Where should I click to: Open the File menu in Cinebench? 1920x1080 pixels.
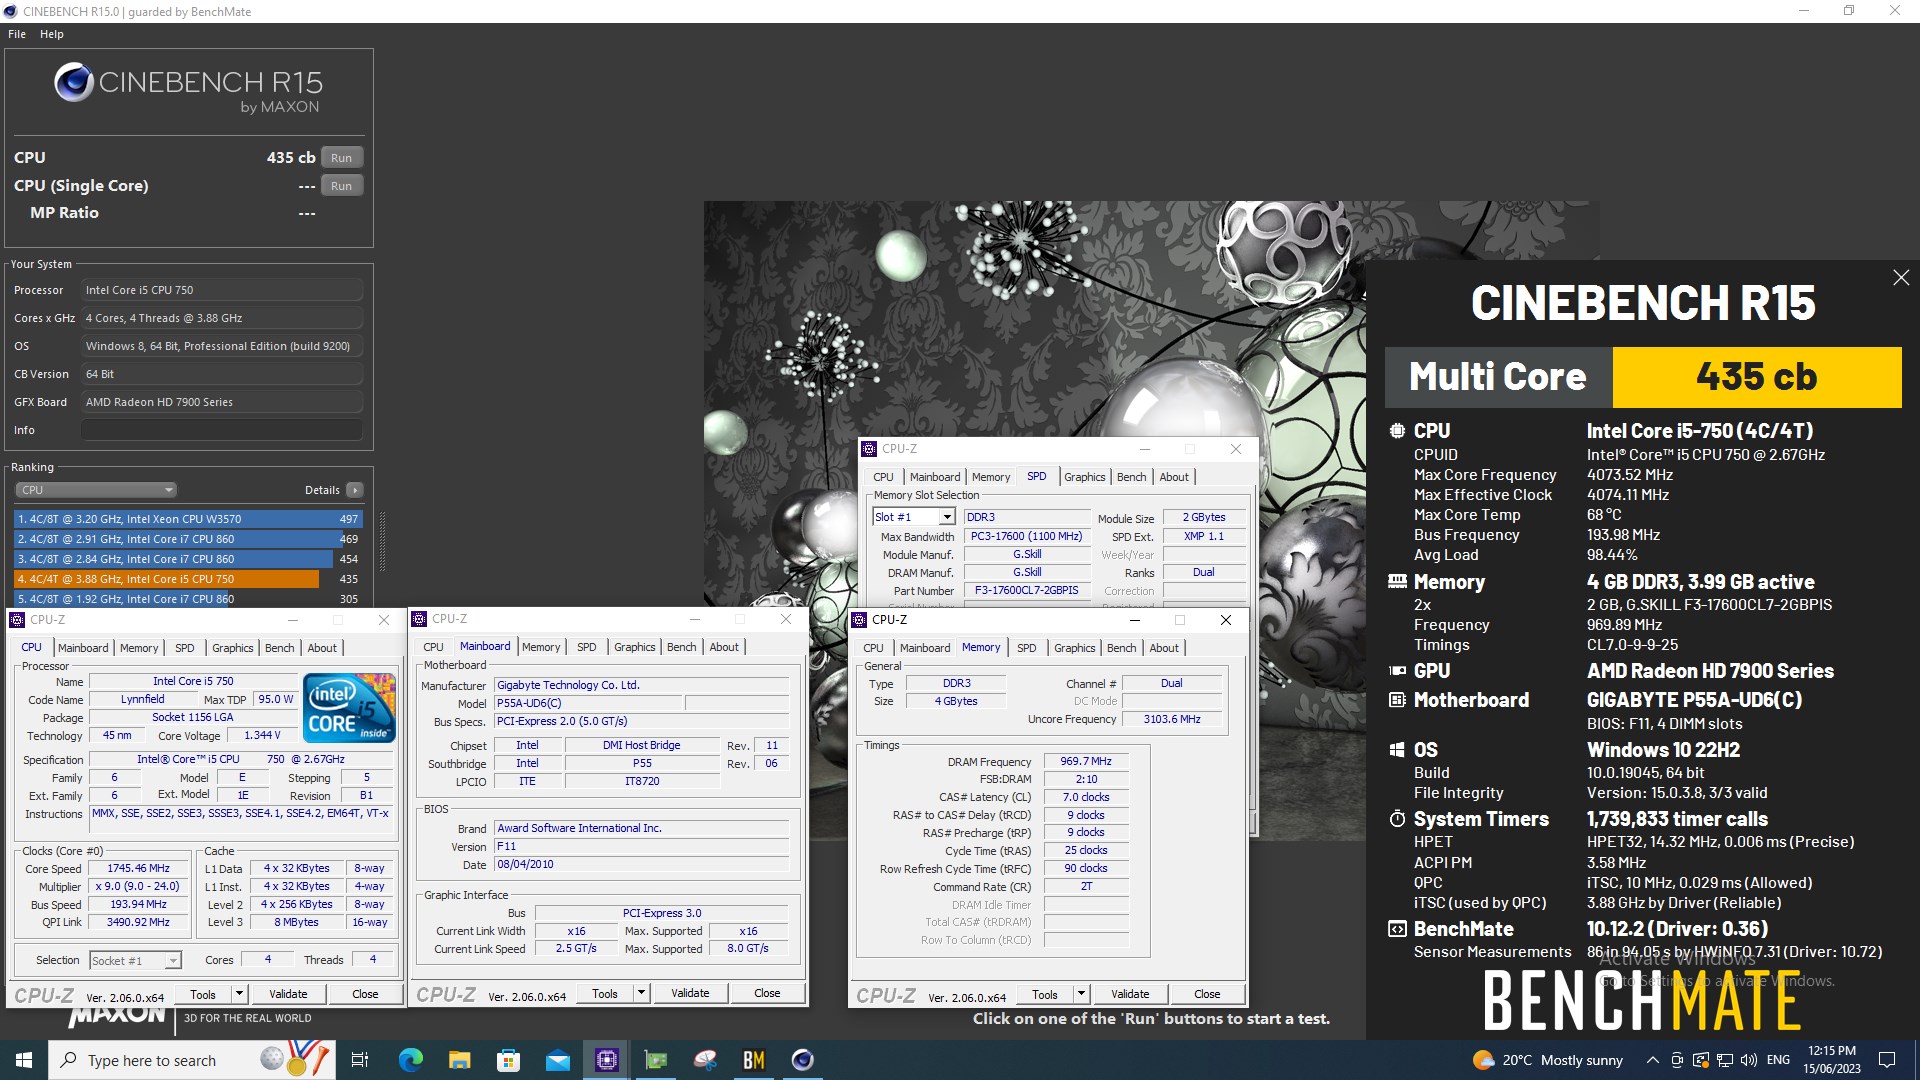(x=17, y=34)
